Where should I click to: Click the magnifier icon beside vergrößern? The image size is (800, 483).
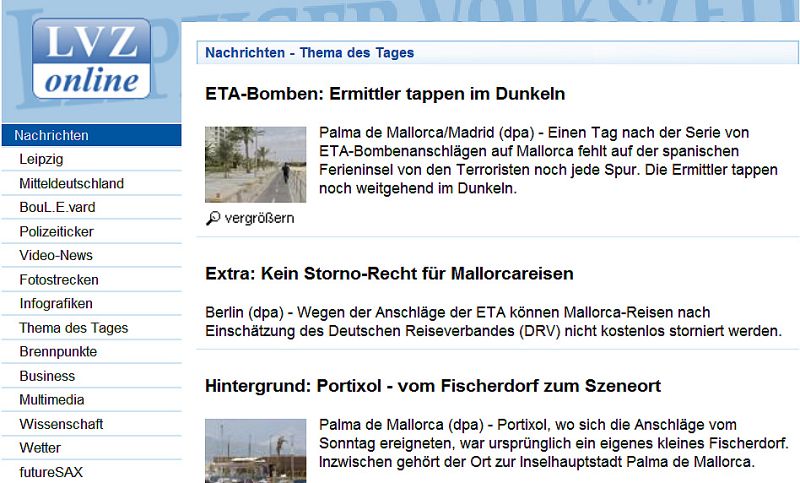213,218
